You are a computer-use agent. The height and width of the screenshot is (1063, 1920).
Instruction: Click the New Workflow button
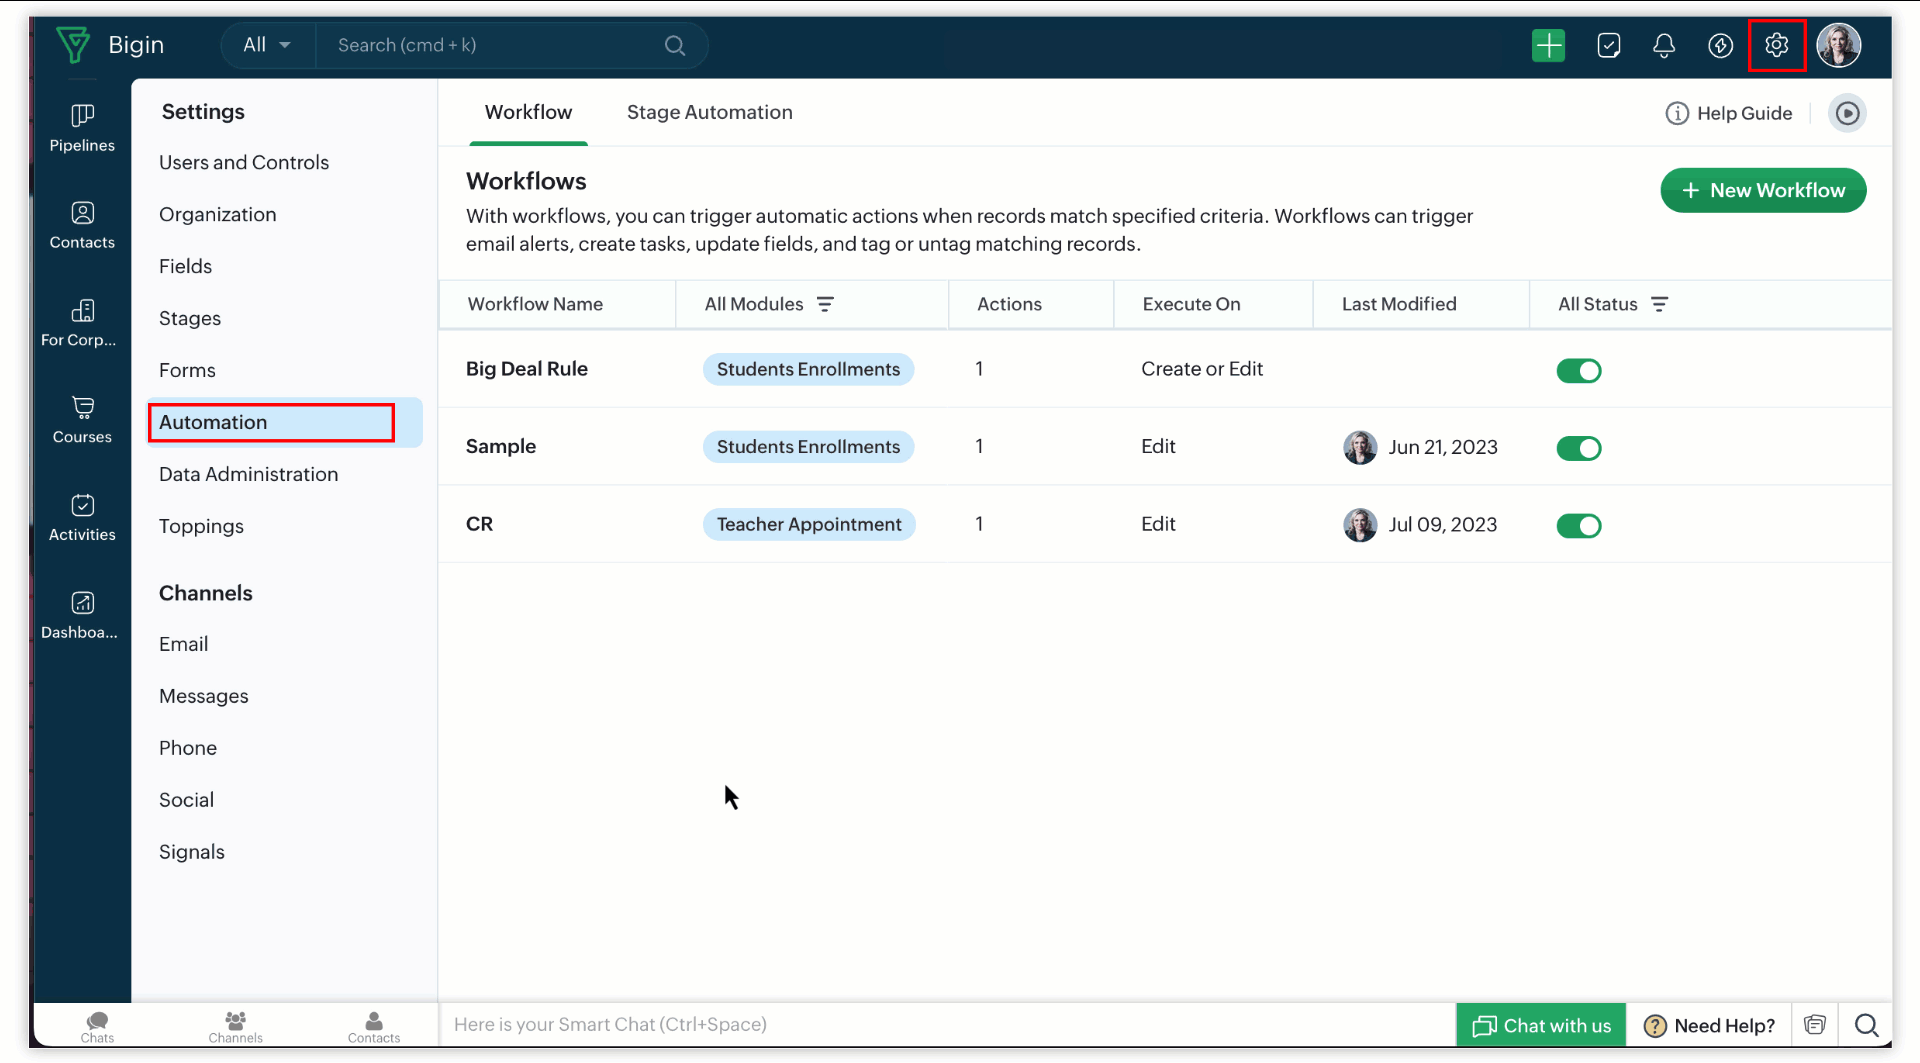[1763, 190]
